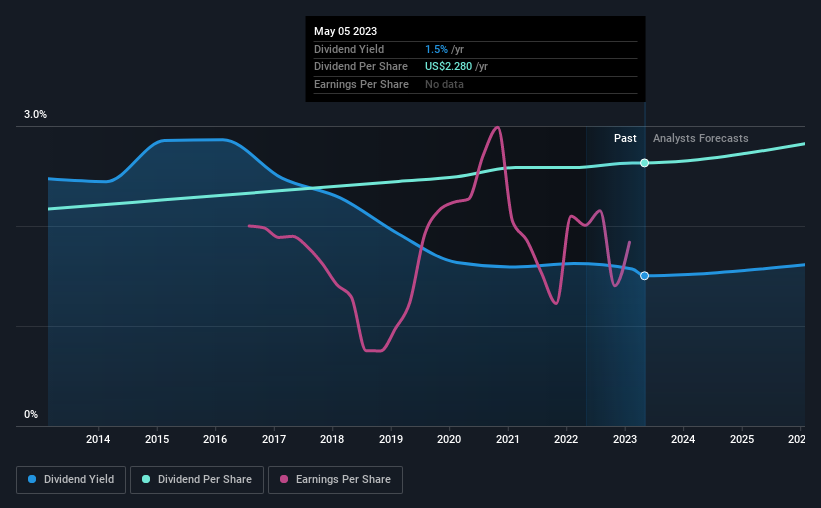Click the 2019 x-axis label

(391, 439)
